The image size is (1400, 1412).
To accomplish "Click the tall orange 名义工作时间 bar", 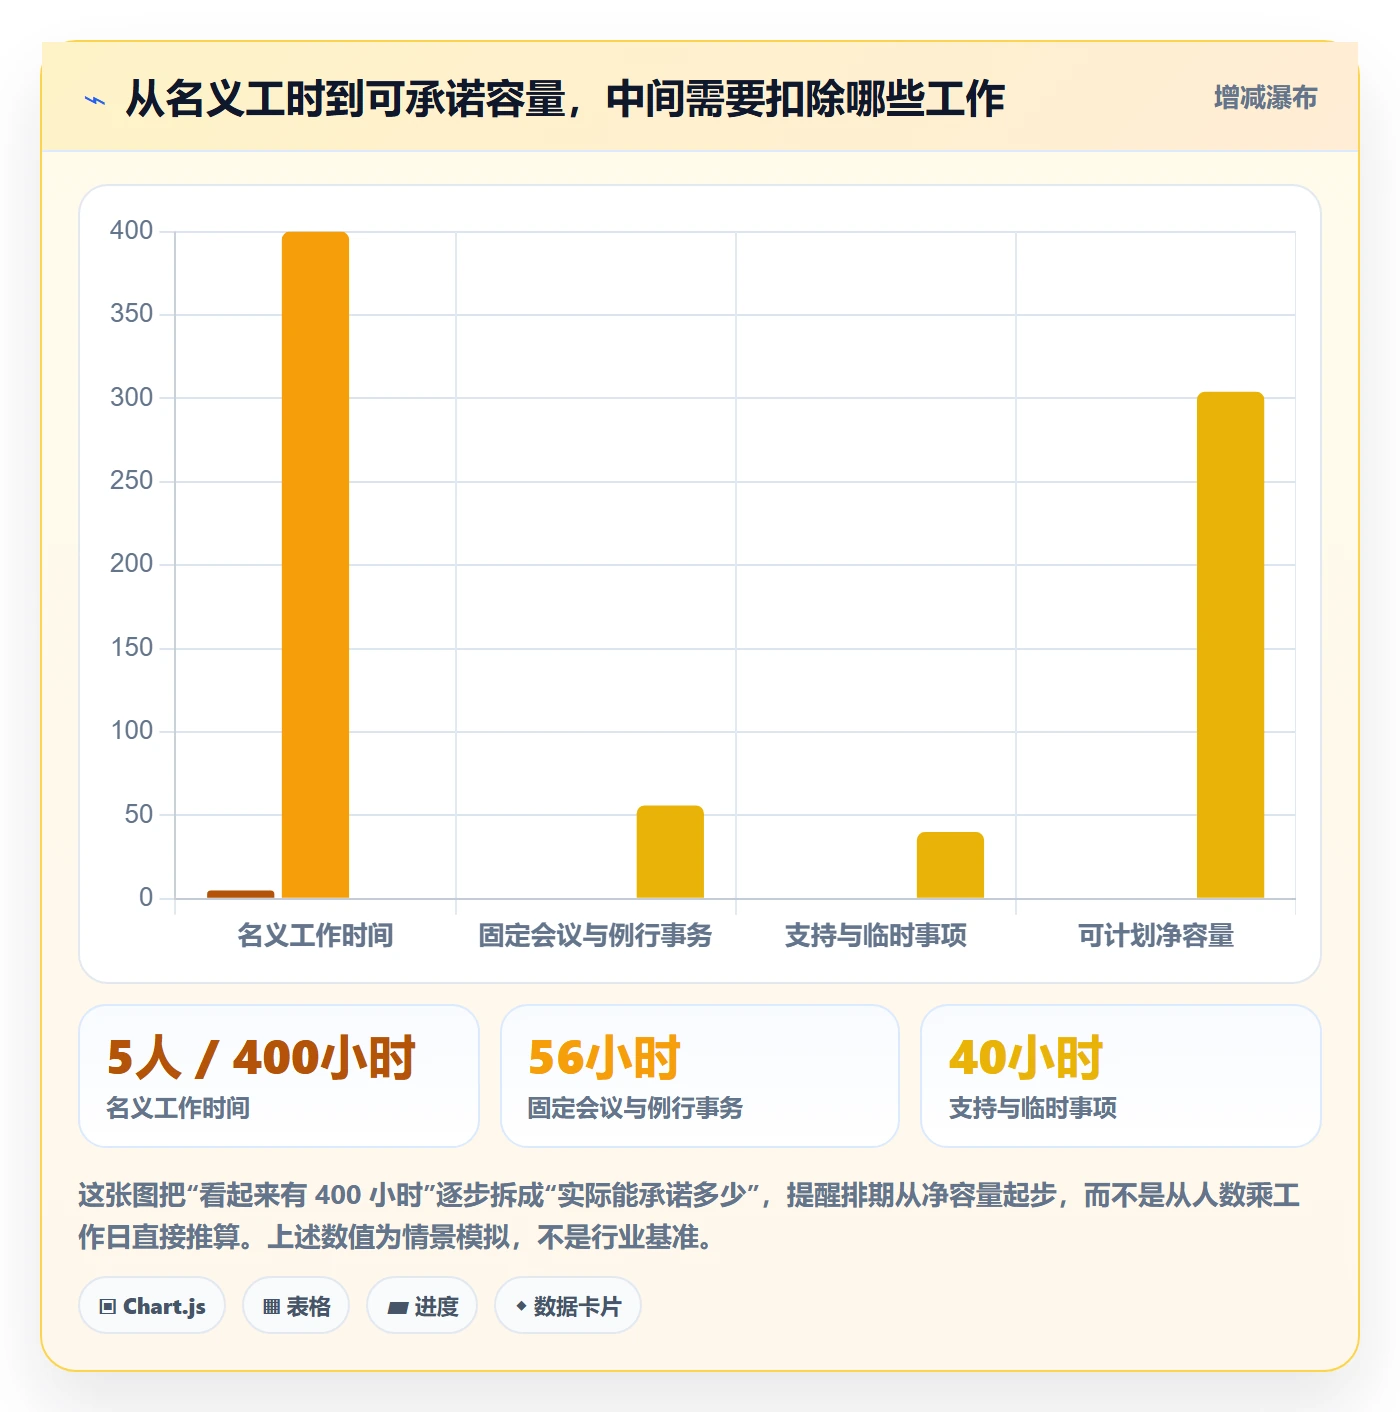I will 315,565.
